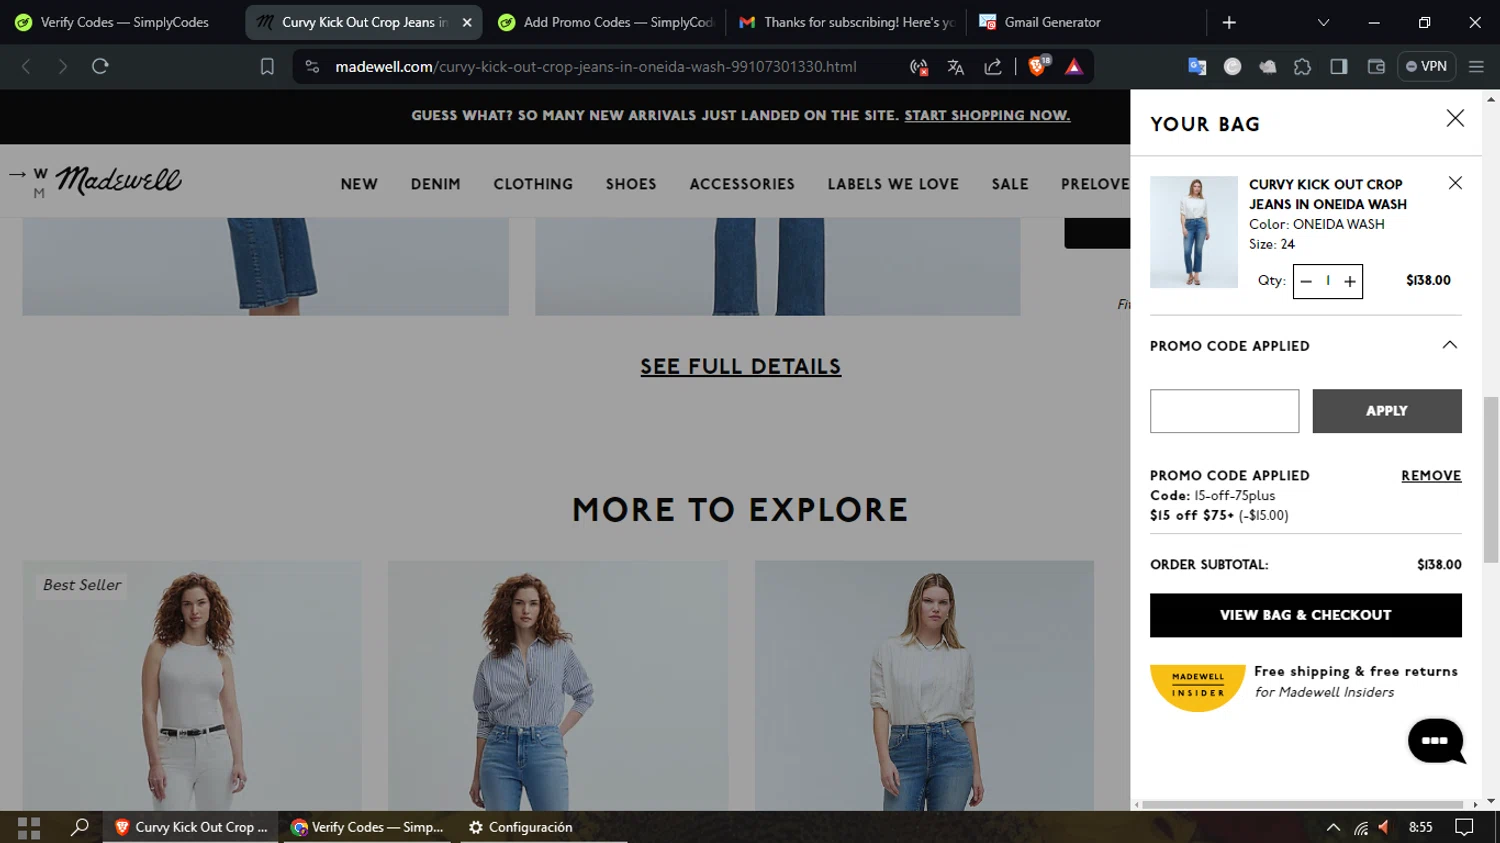1500x843 pixels.
Task: Show hidden system tray icons
Action: tap(1333, 827)
